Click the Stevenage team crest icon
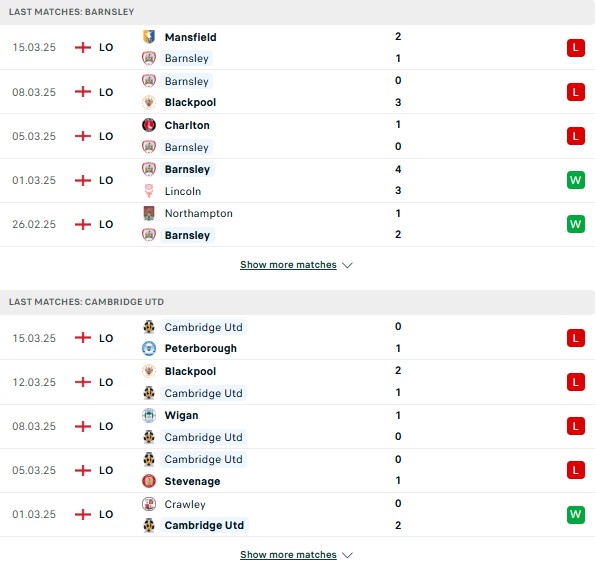The height and width of the screenshot is (569, 596). click(x=149, y=481)
